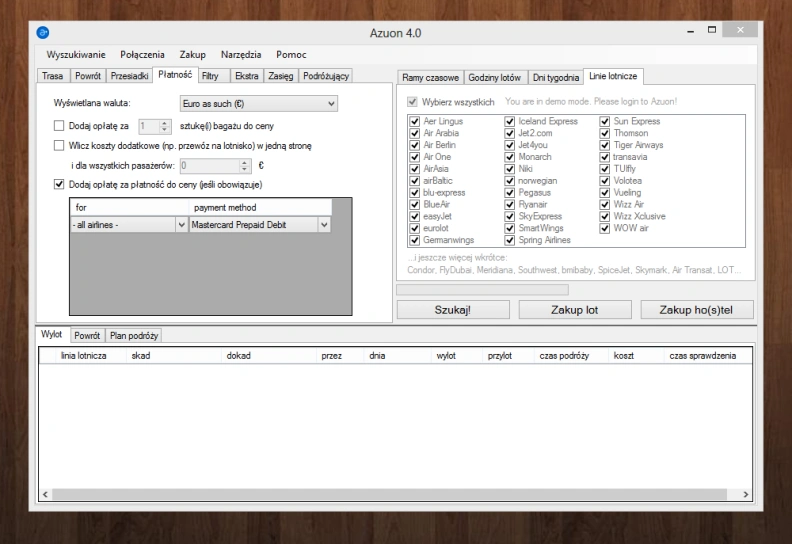Switch to the Przesiadki tab
The image size is (792, 544).
[x=129, y=76]
